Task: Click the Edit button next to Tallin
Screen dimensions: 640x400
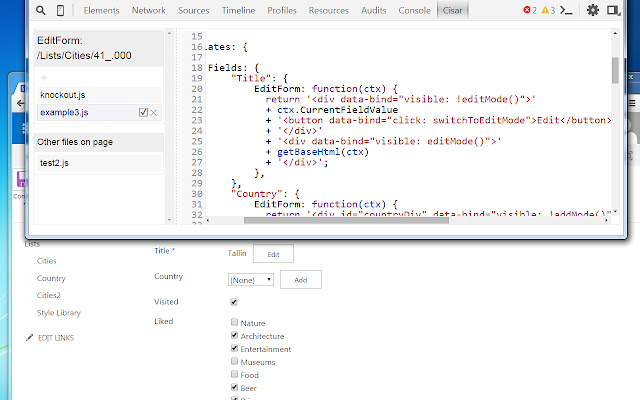Action: [x=273, y=255]
